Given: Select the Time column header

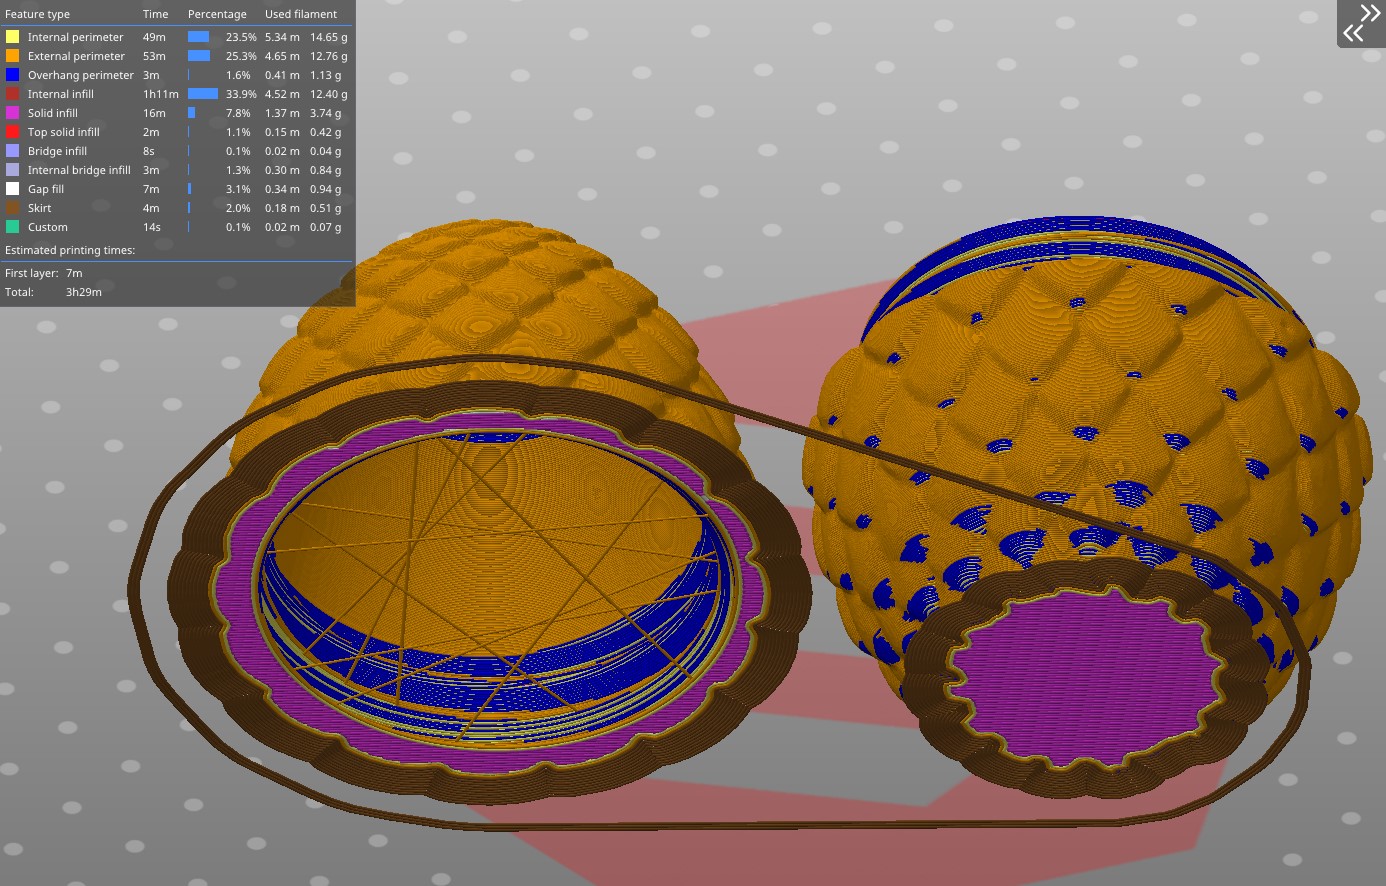Looking at the screenshot, I should click(x=155, y=14).
